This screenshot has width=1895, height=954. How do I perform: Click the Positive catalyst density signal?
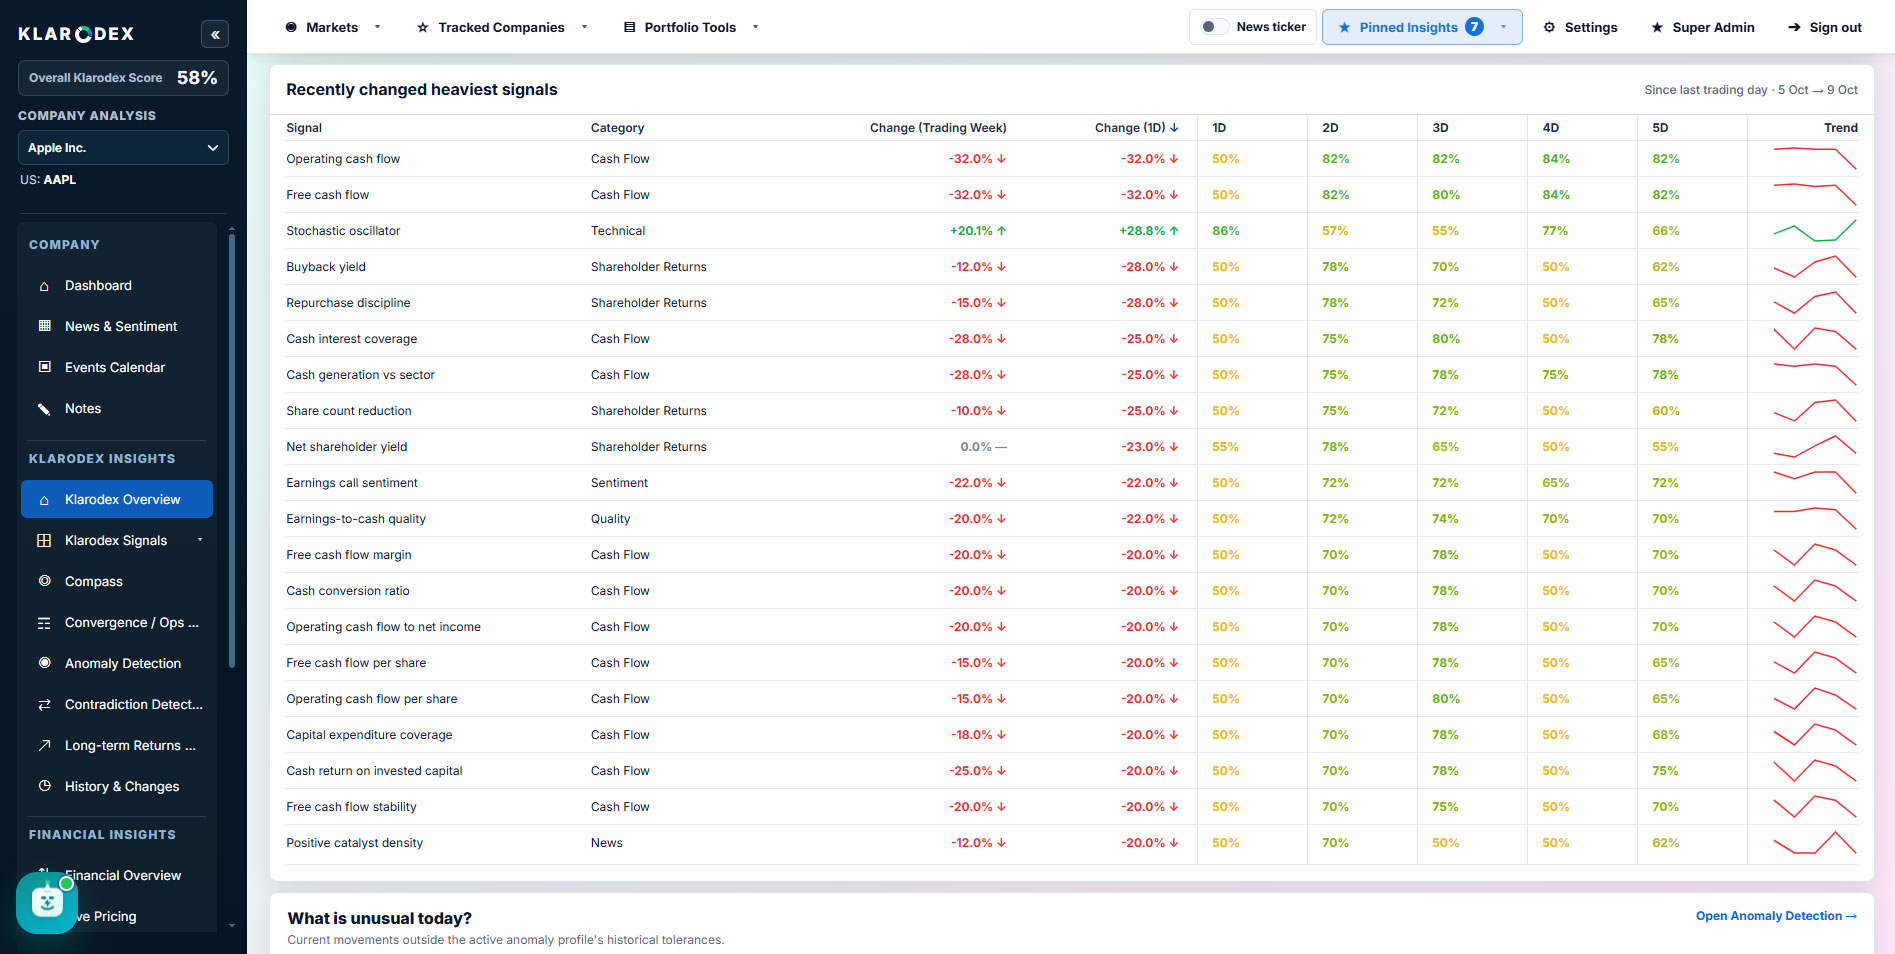[355, 843]
